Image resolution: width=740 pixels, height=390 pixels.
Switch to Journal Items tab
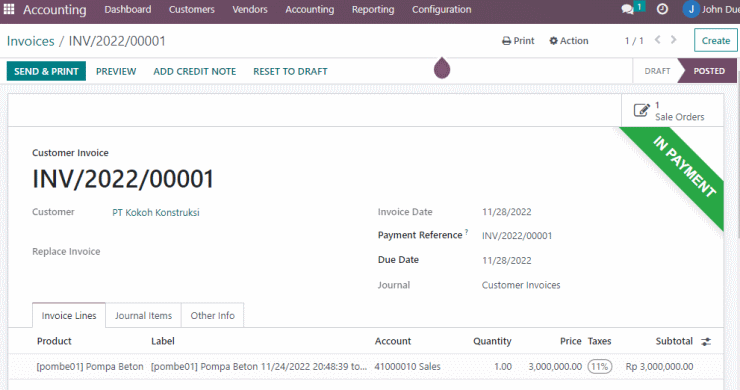[x=143, y=315]
